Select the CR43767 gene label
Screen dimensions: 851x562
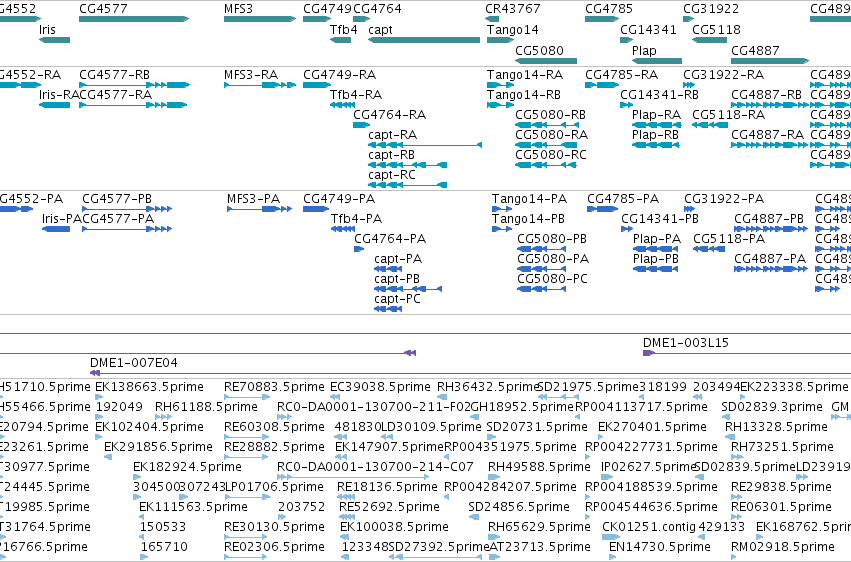pos(513,9)
